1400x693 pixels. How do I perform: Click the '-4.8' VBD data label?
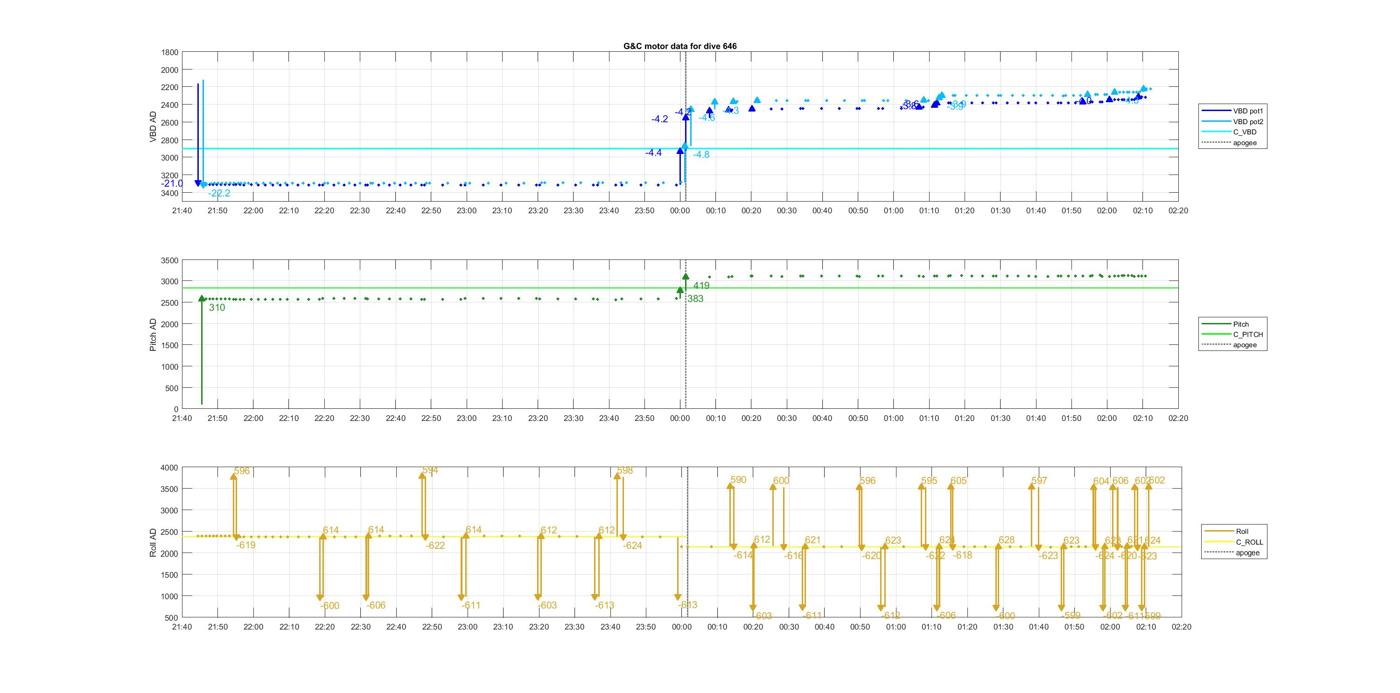pyautogui.click(x=701, y=155)
